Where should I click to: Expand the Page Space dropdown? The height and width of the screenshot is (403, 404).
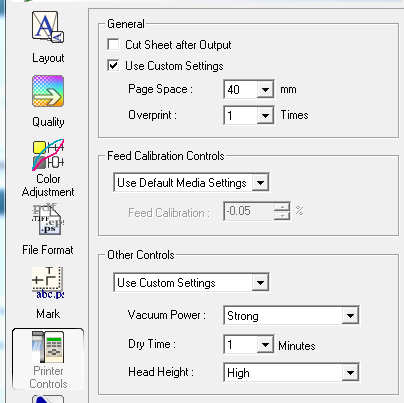(265, 89)
